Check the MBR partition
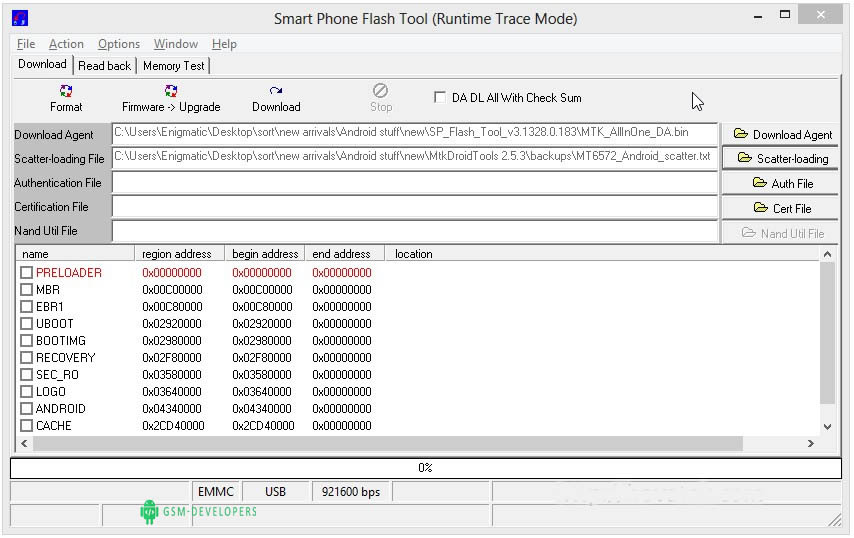 [26, 290]
